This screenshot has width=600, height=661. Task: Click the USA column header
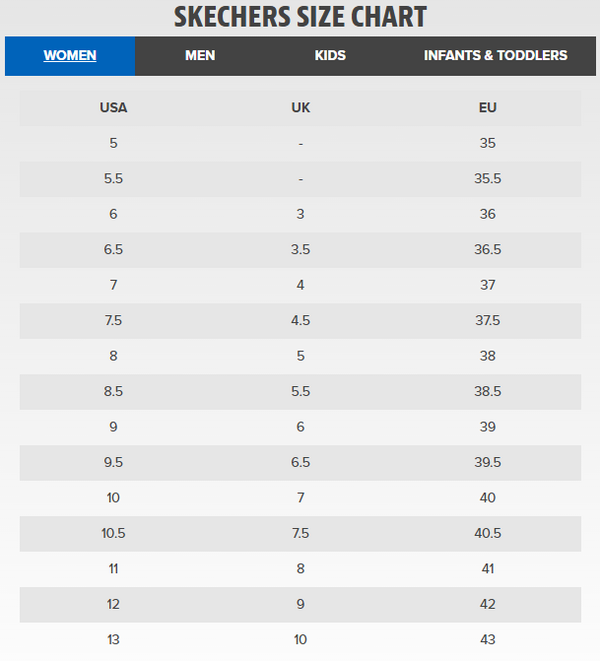(x=114, y=108)
